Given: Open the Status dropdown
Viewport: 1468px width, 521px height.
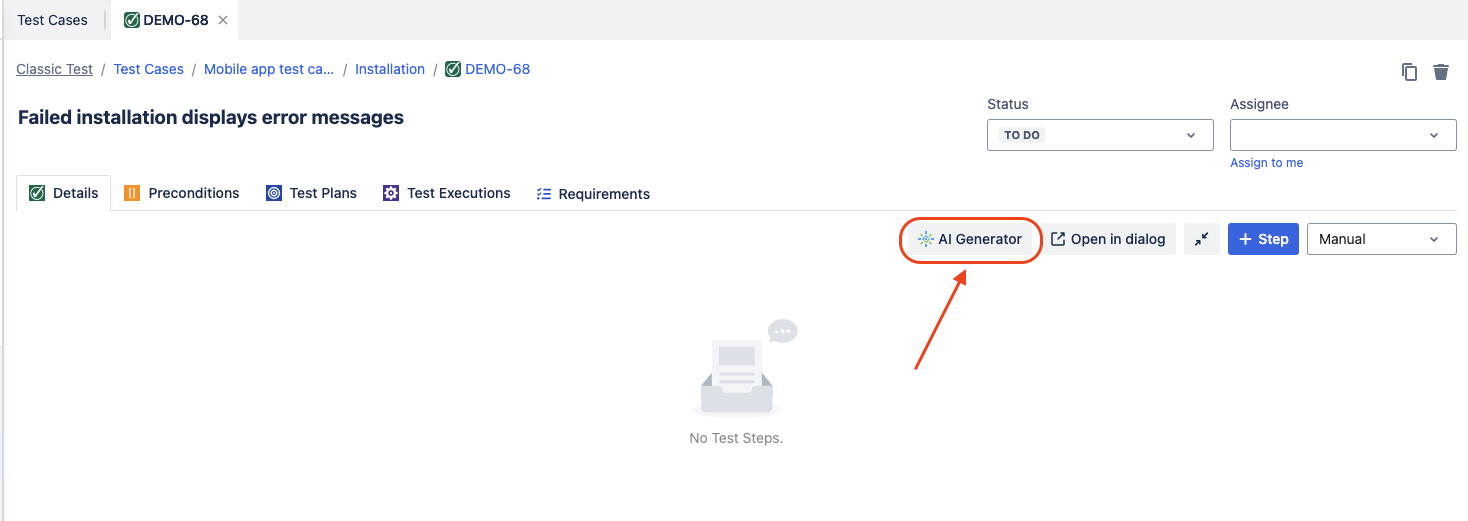Looking at the screenshot, I should [1099, 135].
